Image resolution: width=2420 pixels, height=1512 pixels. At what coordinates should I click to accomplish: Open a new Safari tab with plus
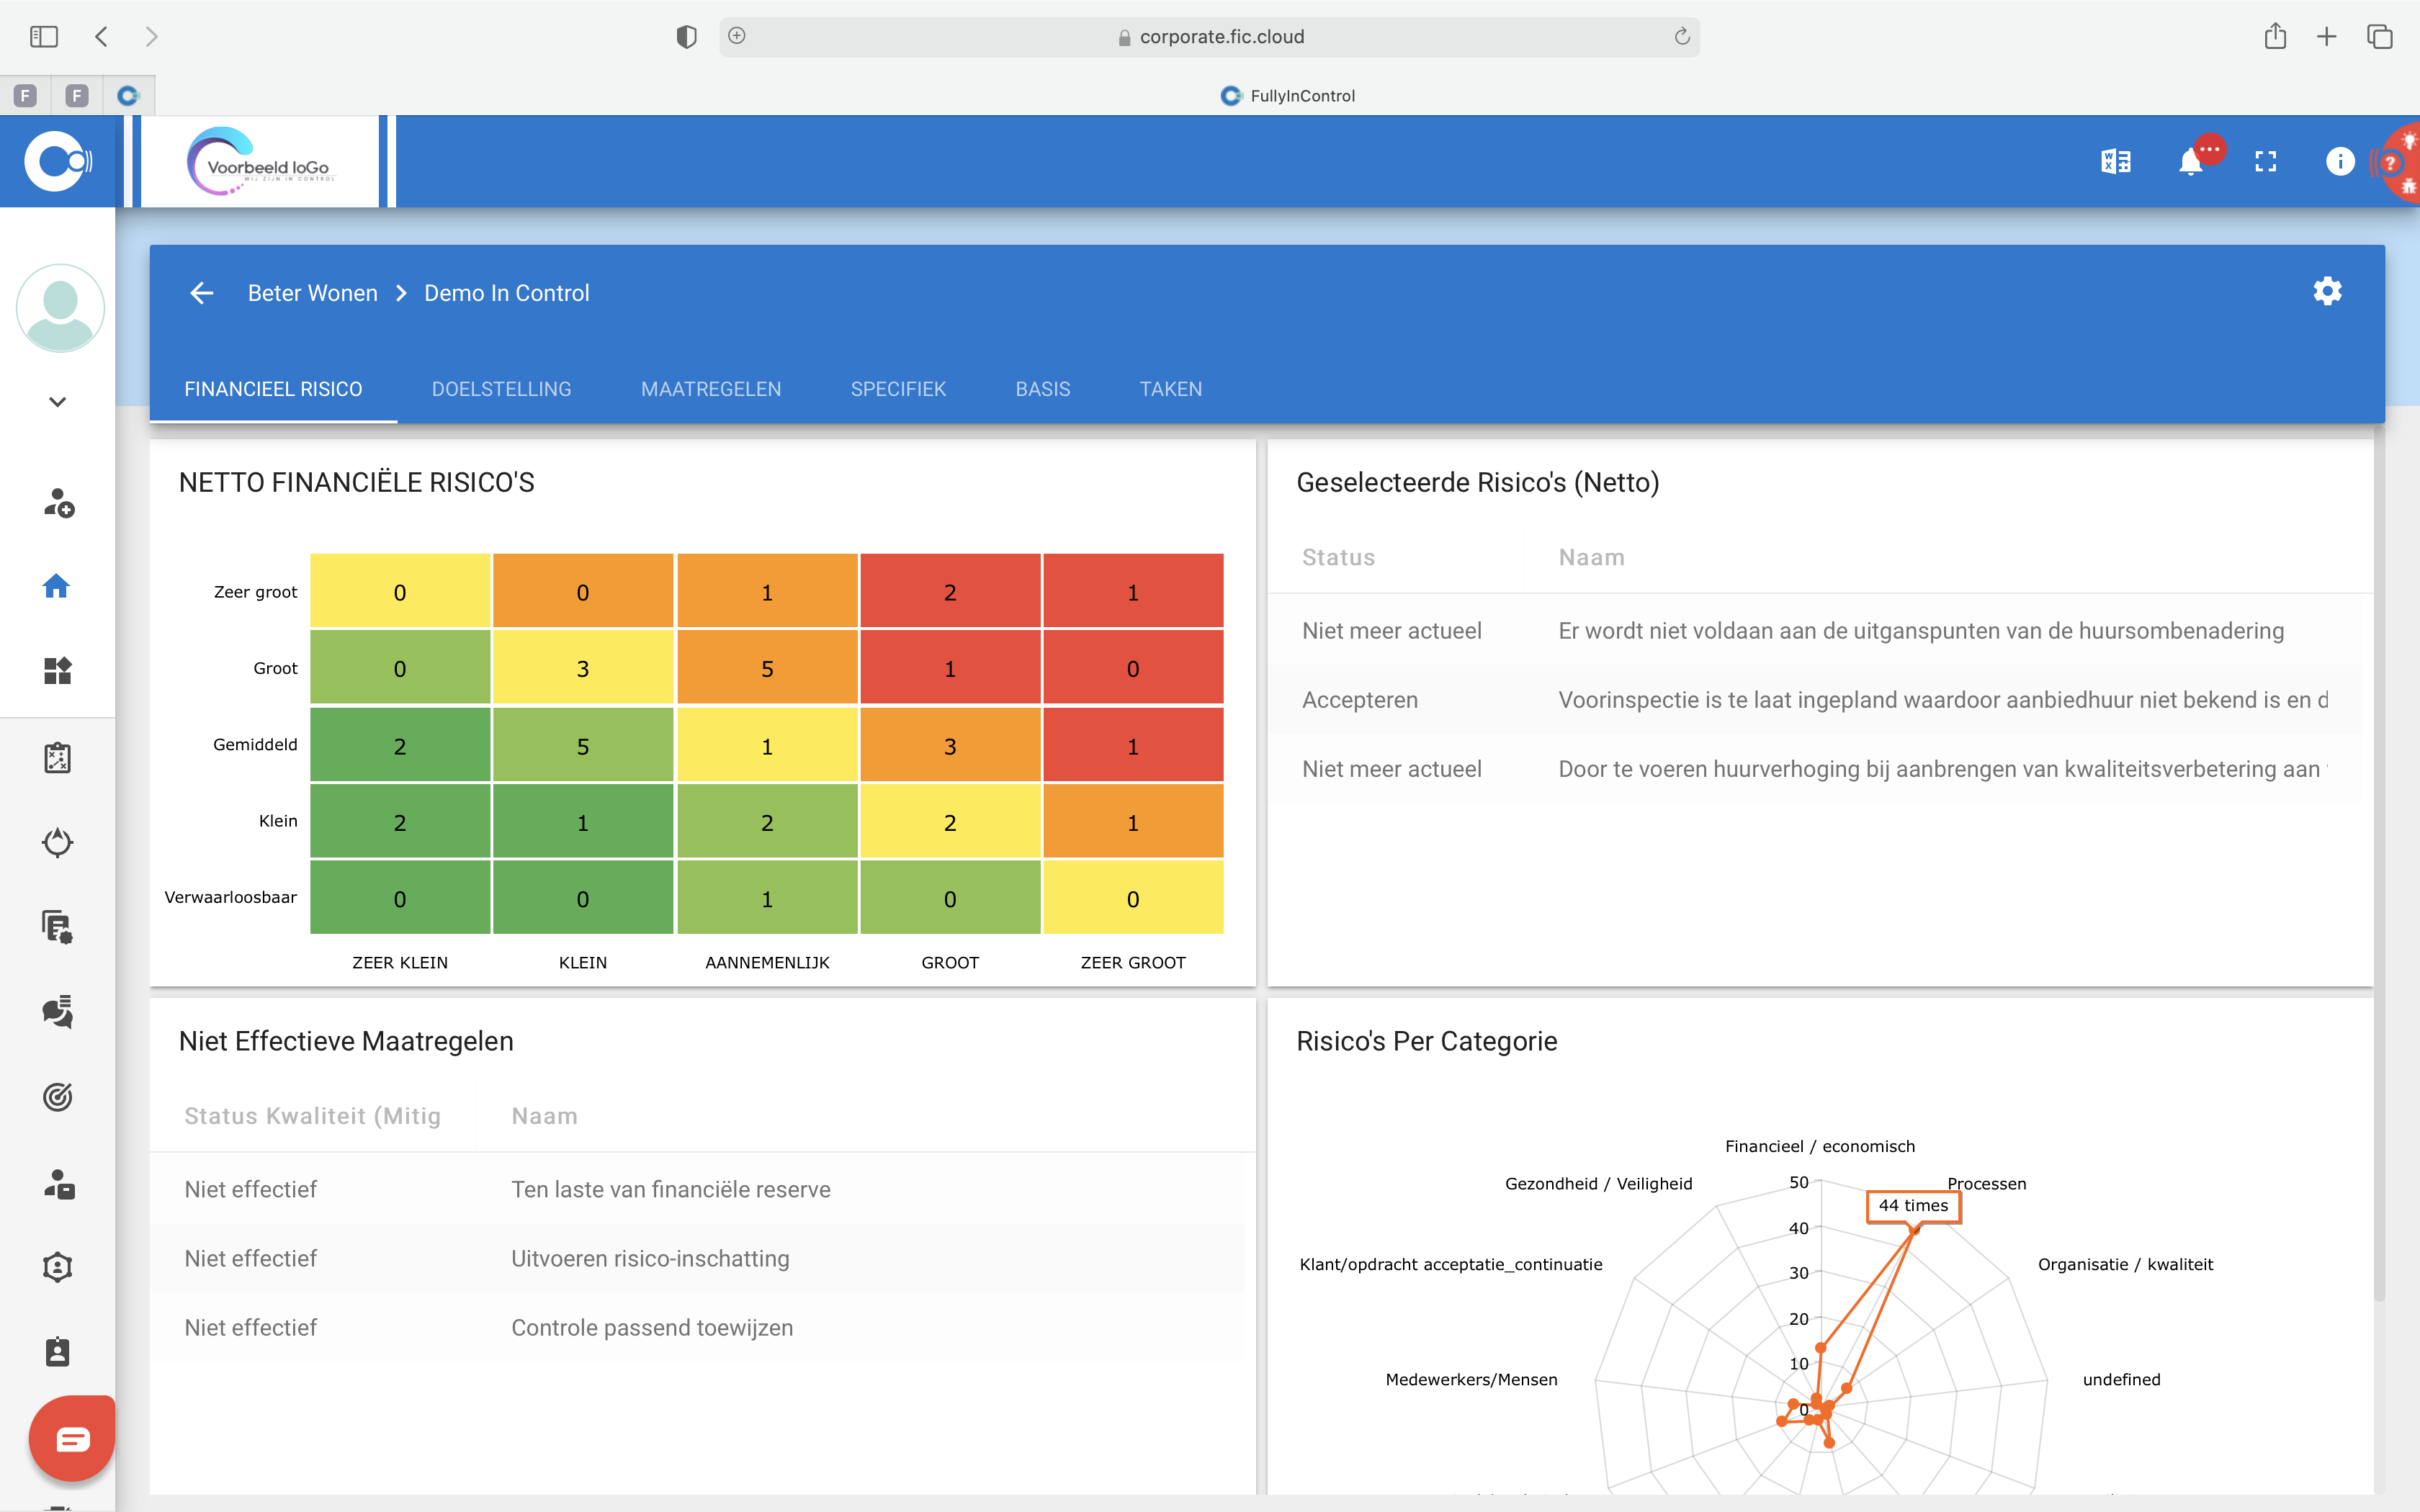(2327, 37)
